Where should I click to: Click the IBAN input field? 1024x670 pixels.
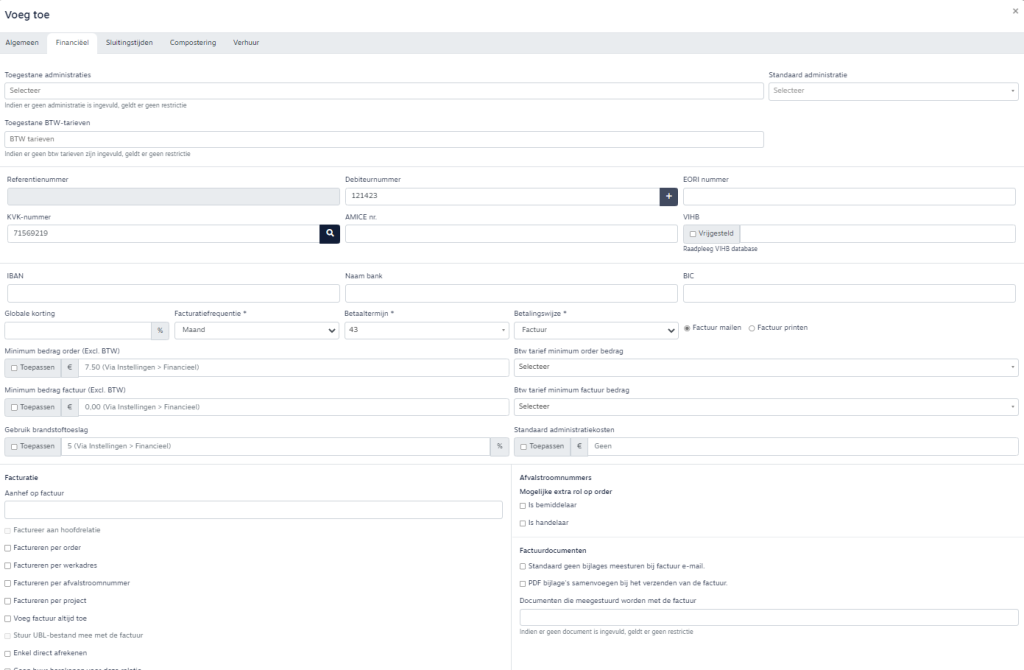[172, 294]
